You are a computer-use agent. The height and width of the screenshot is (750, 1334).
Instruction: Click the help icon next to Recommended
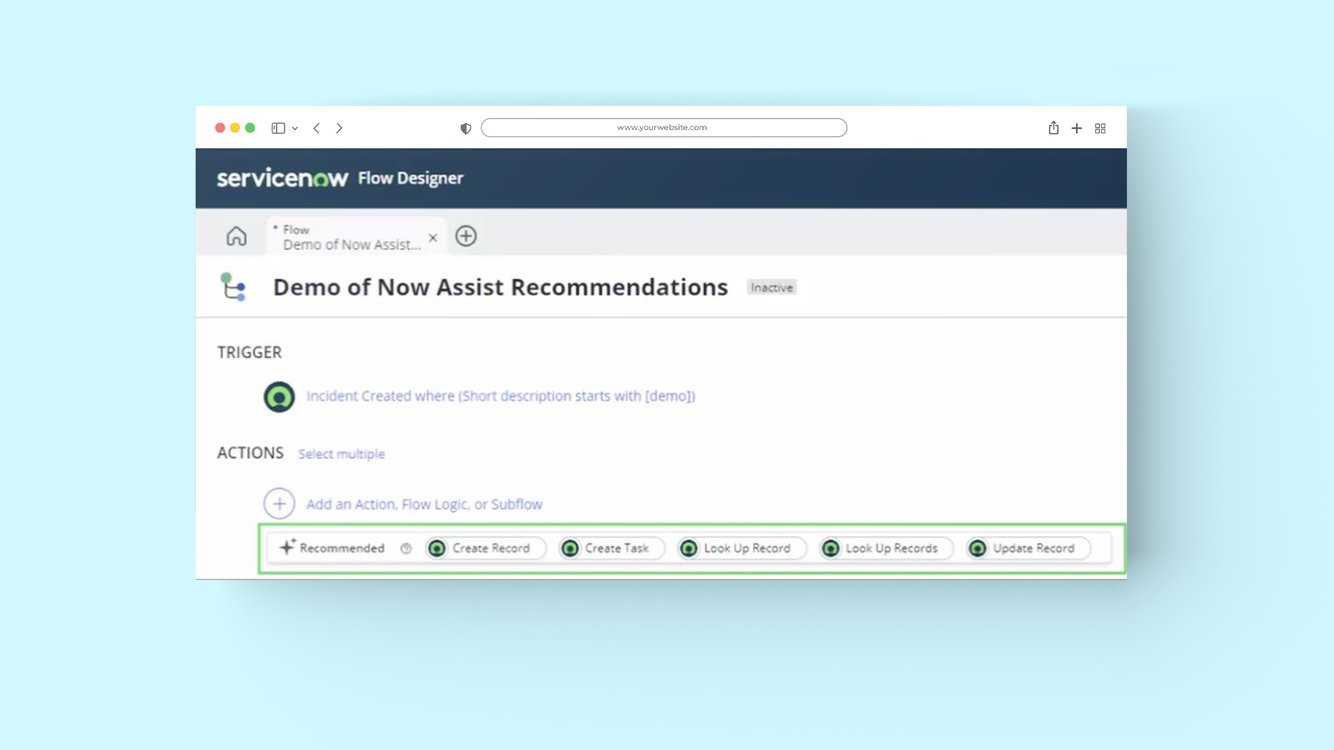coord(406,548)
